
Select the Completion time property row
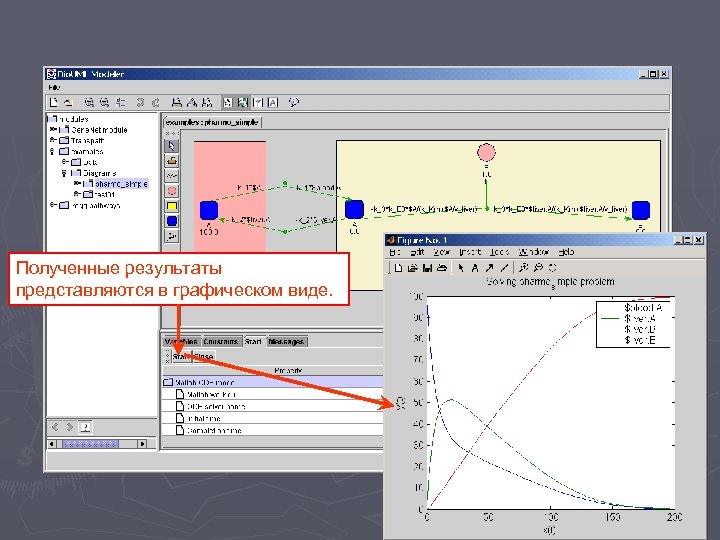pyautogui.click(x=273, y=430)
